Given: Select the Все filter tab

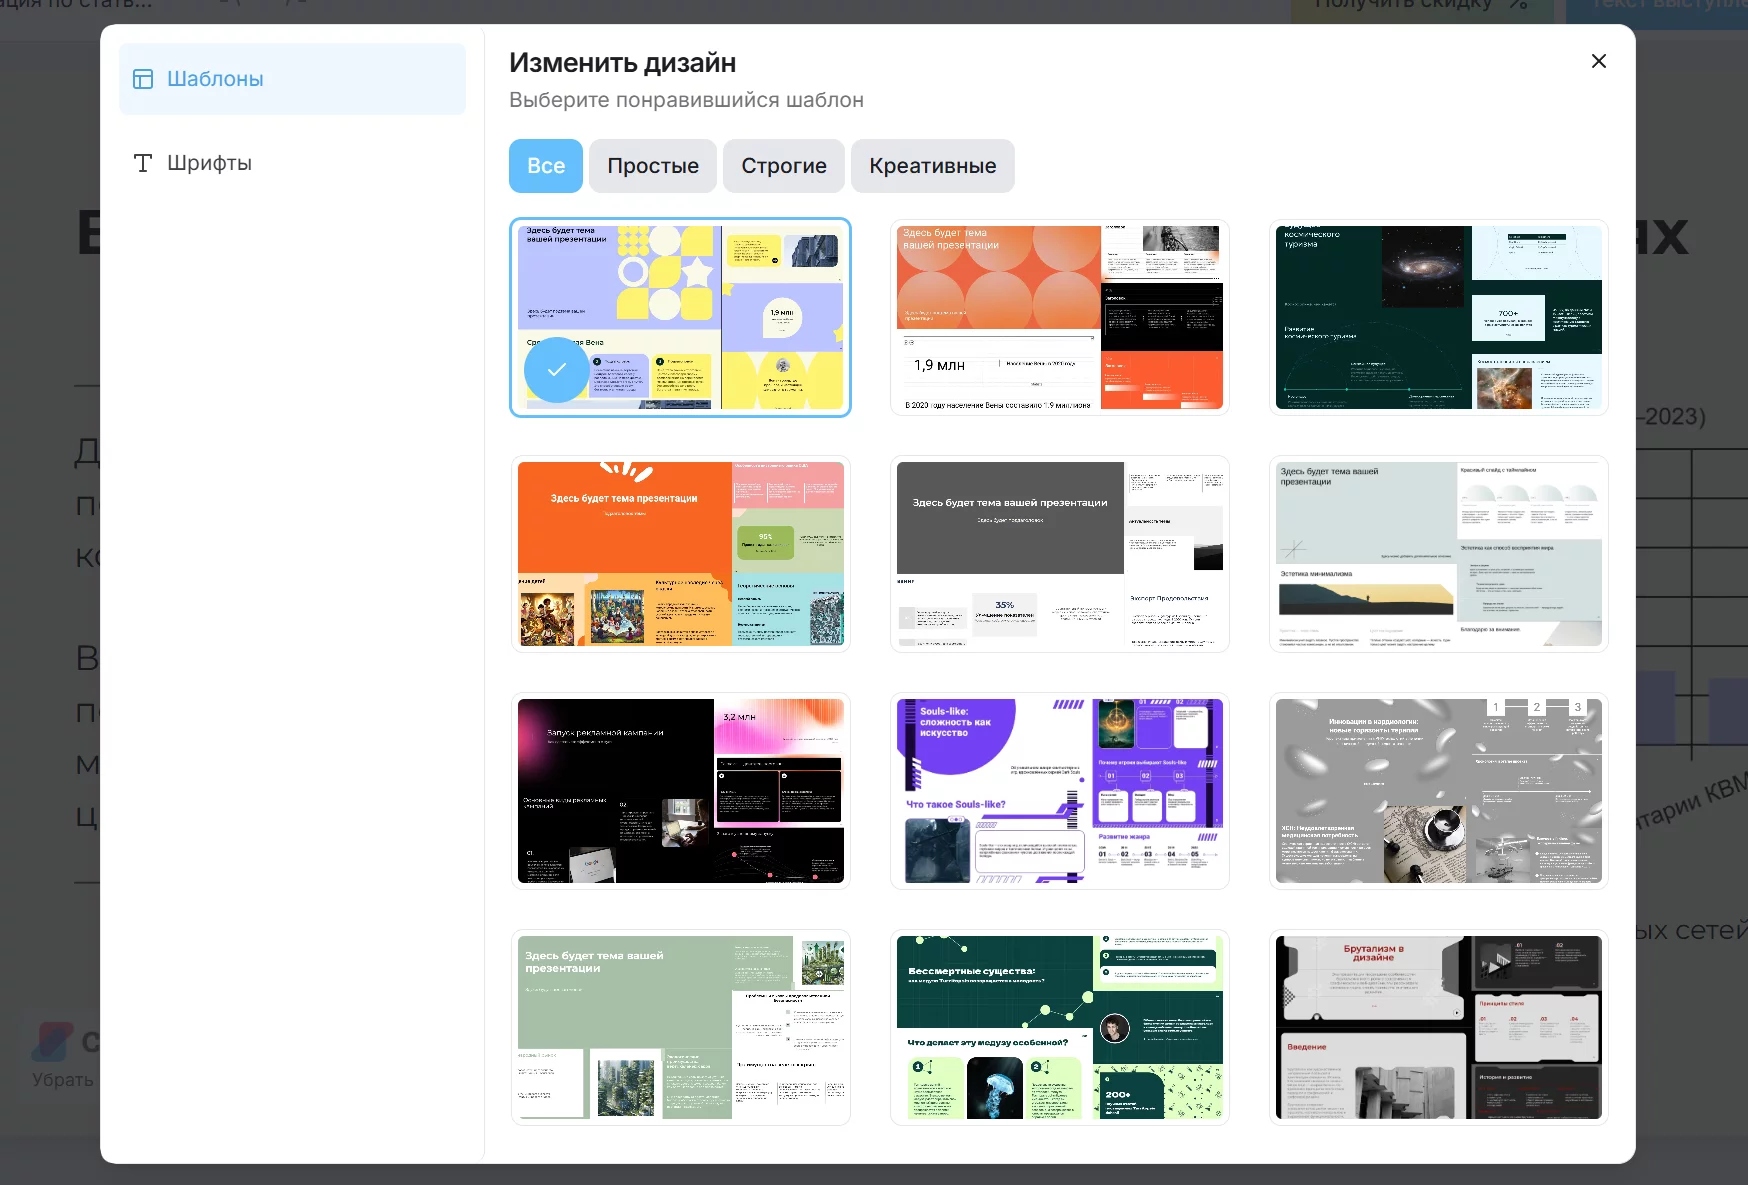Looking at the screenshot, I should click(x=546, y=166).
